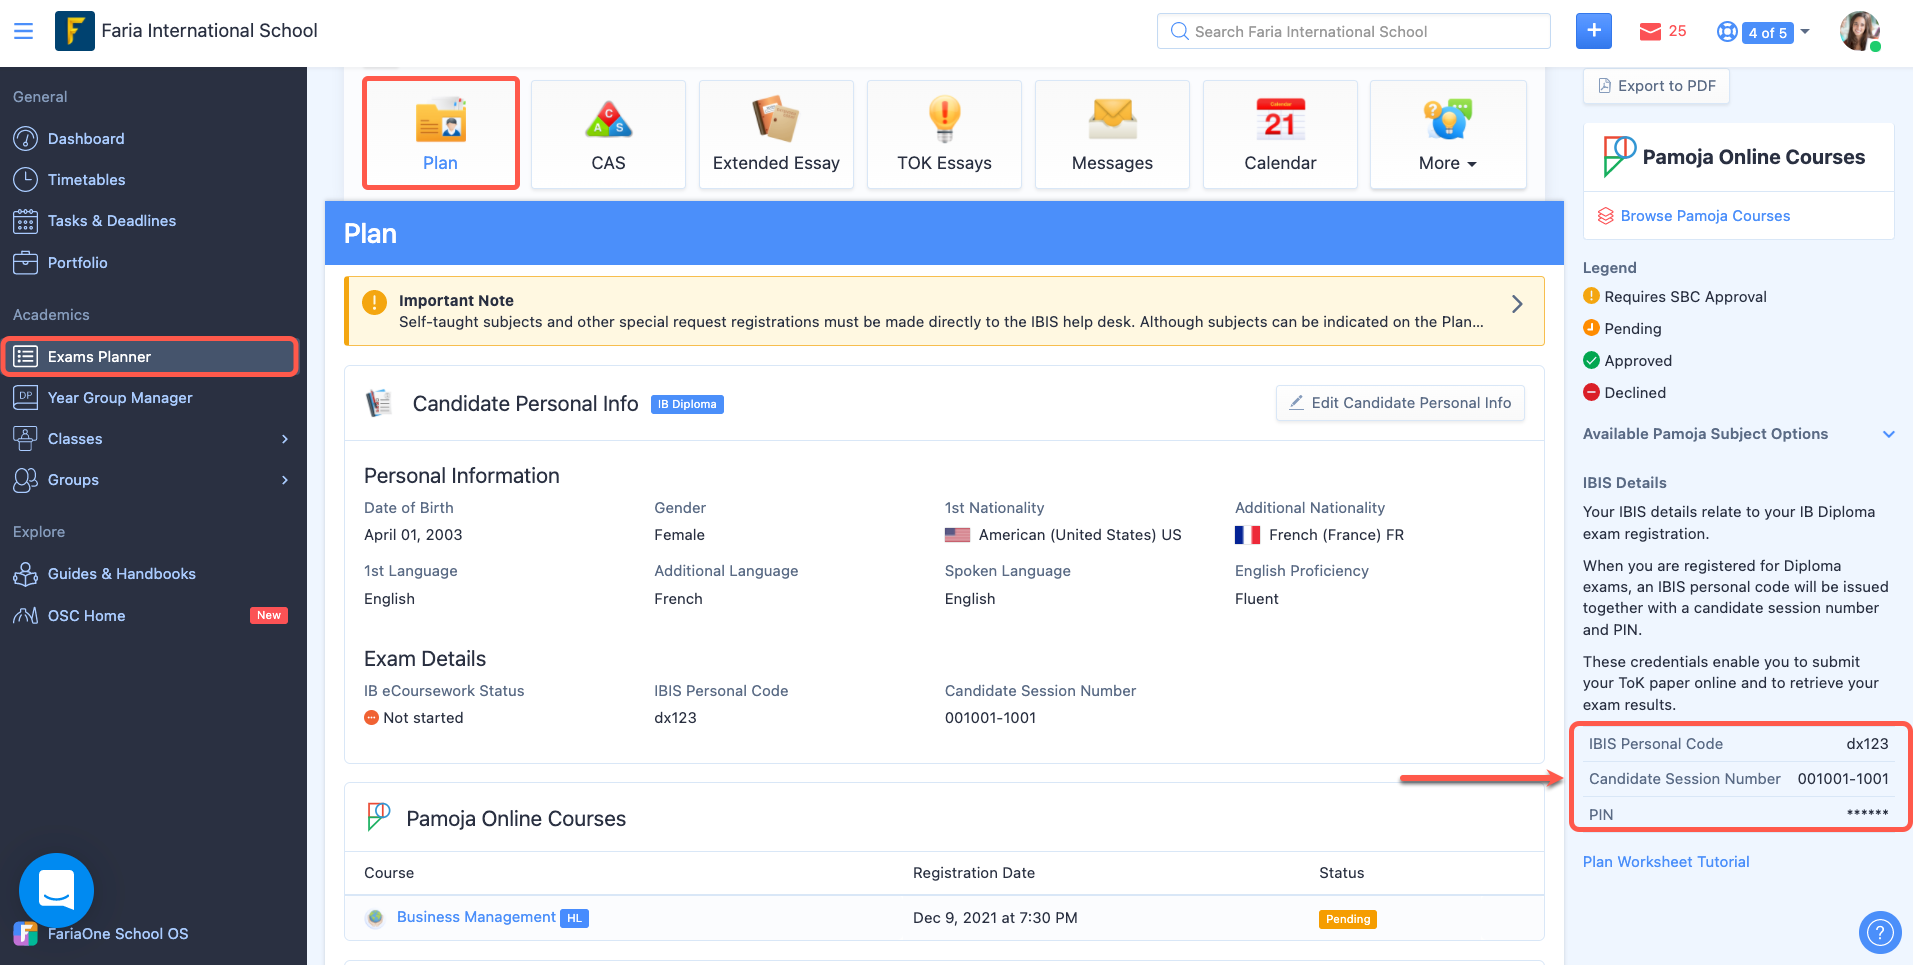Click Export to PDF button

tap(1656, 86)
